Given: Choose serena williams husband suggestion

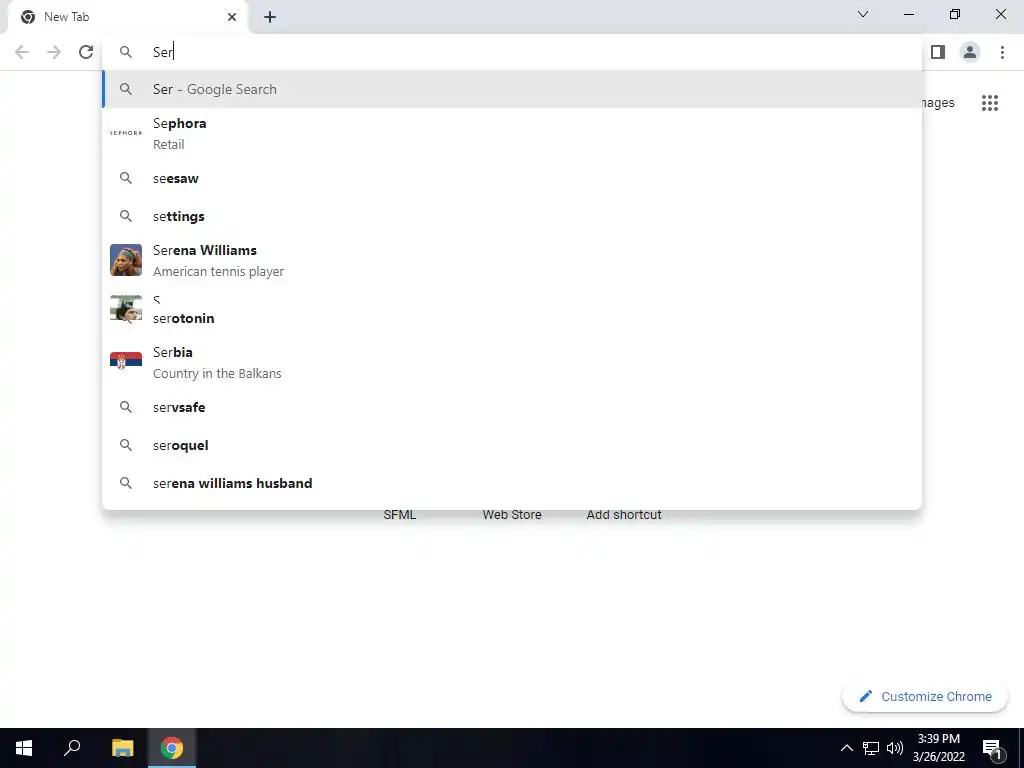Looking at the screenshot, I should coord(512,483).
